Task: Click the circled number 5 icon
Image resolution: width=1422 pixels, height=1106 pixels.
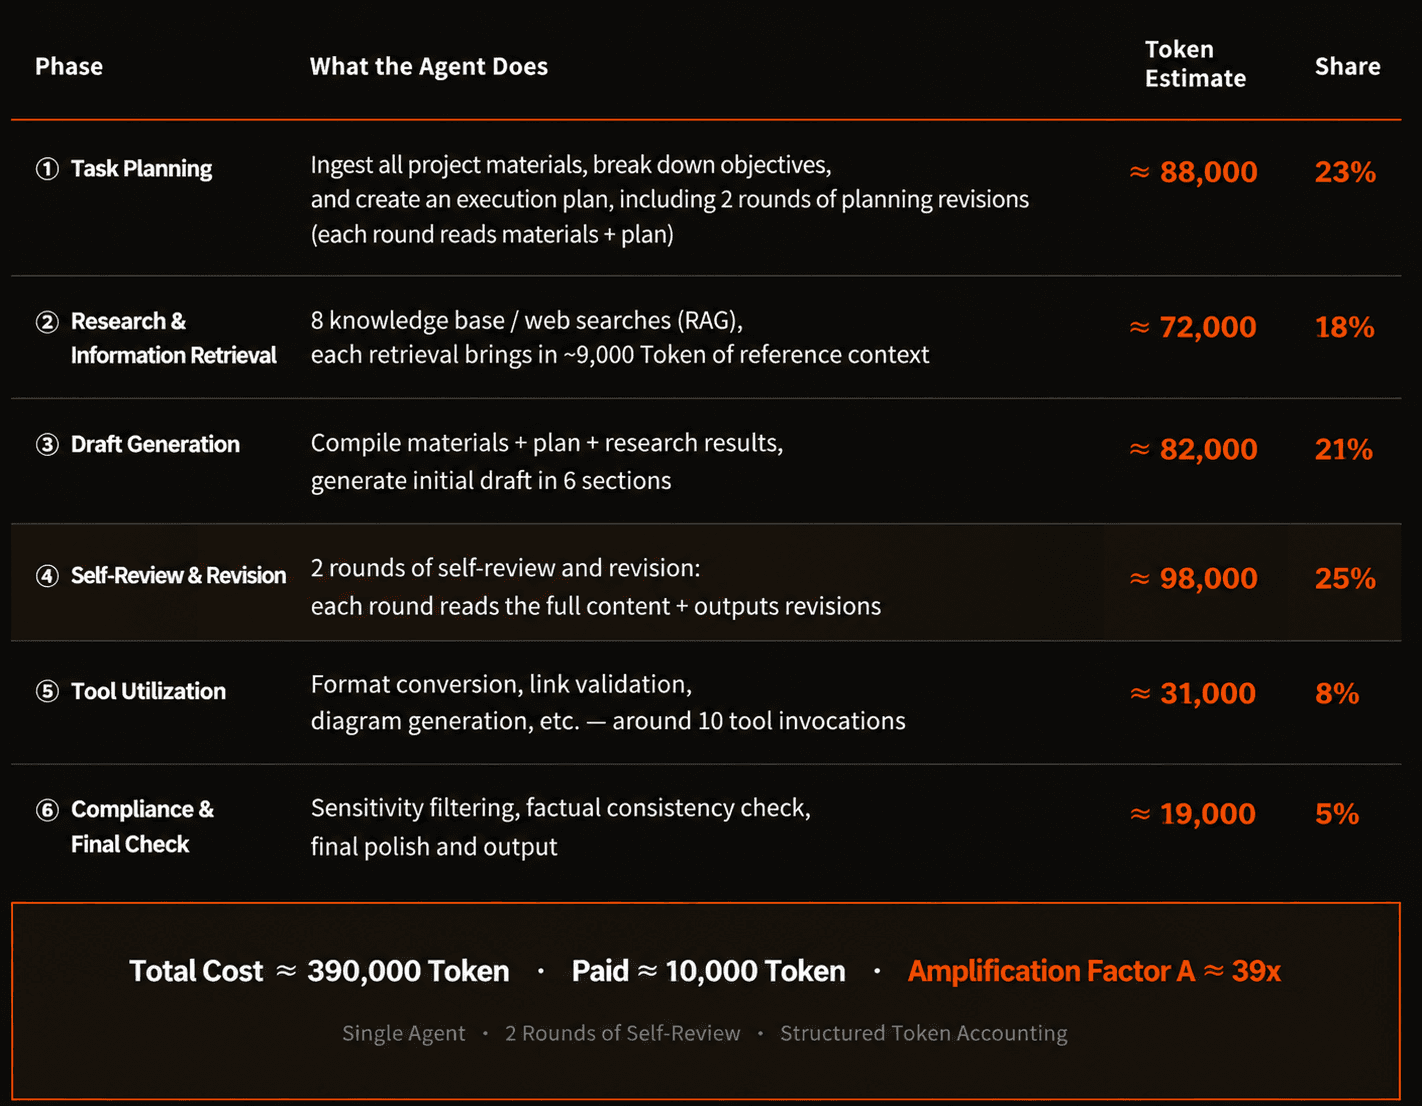Action: (47, 691)
